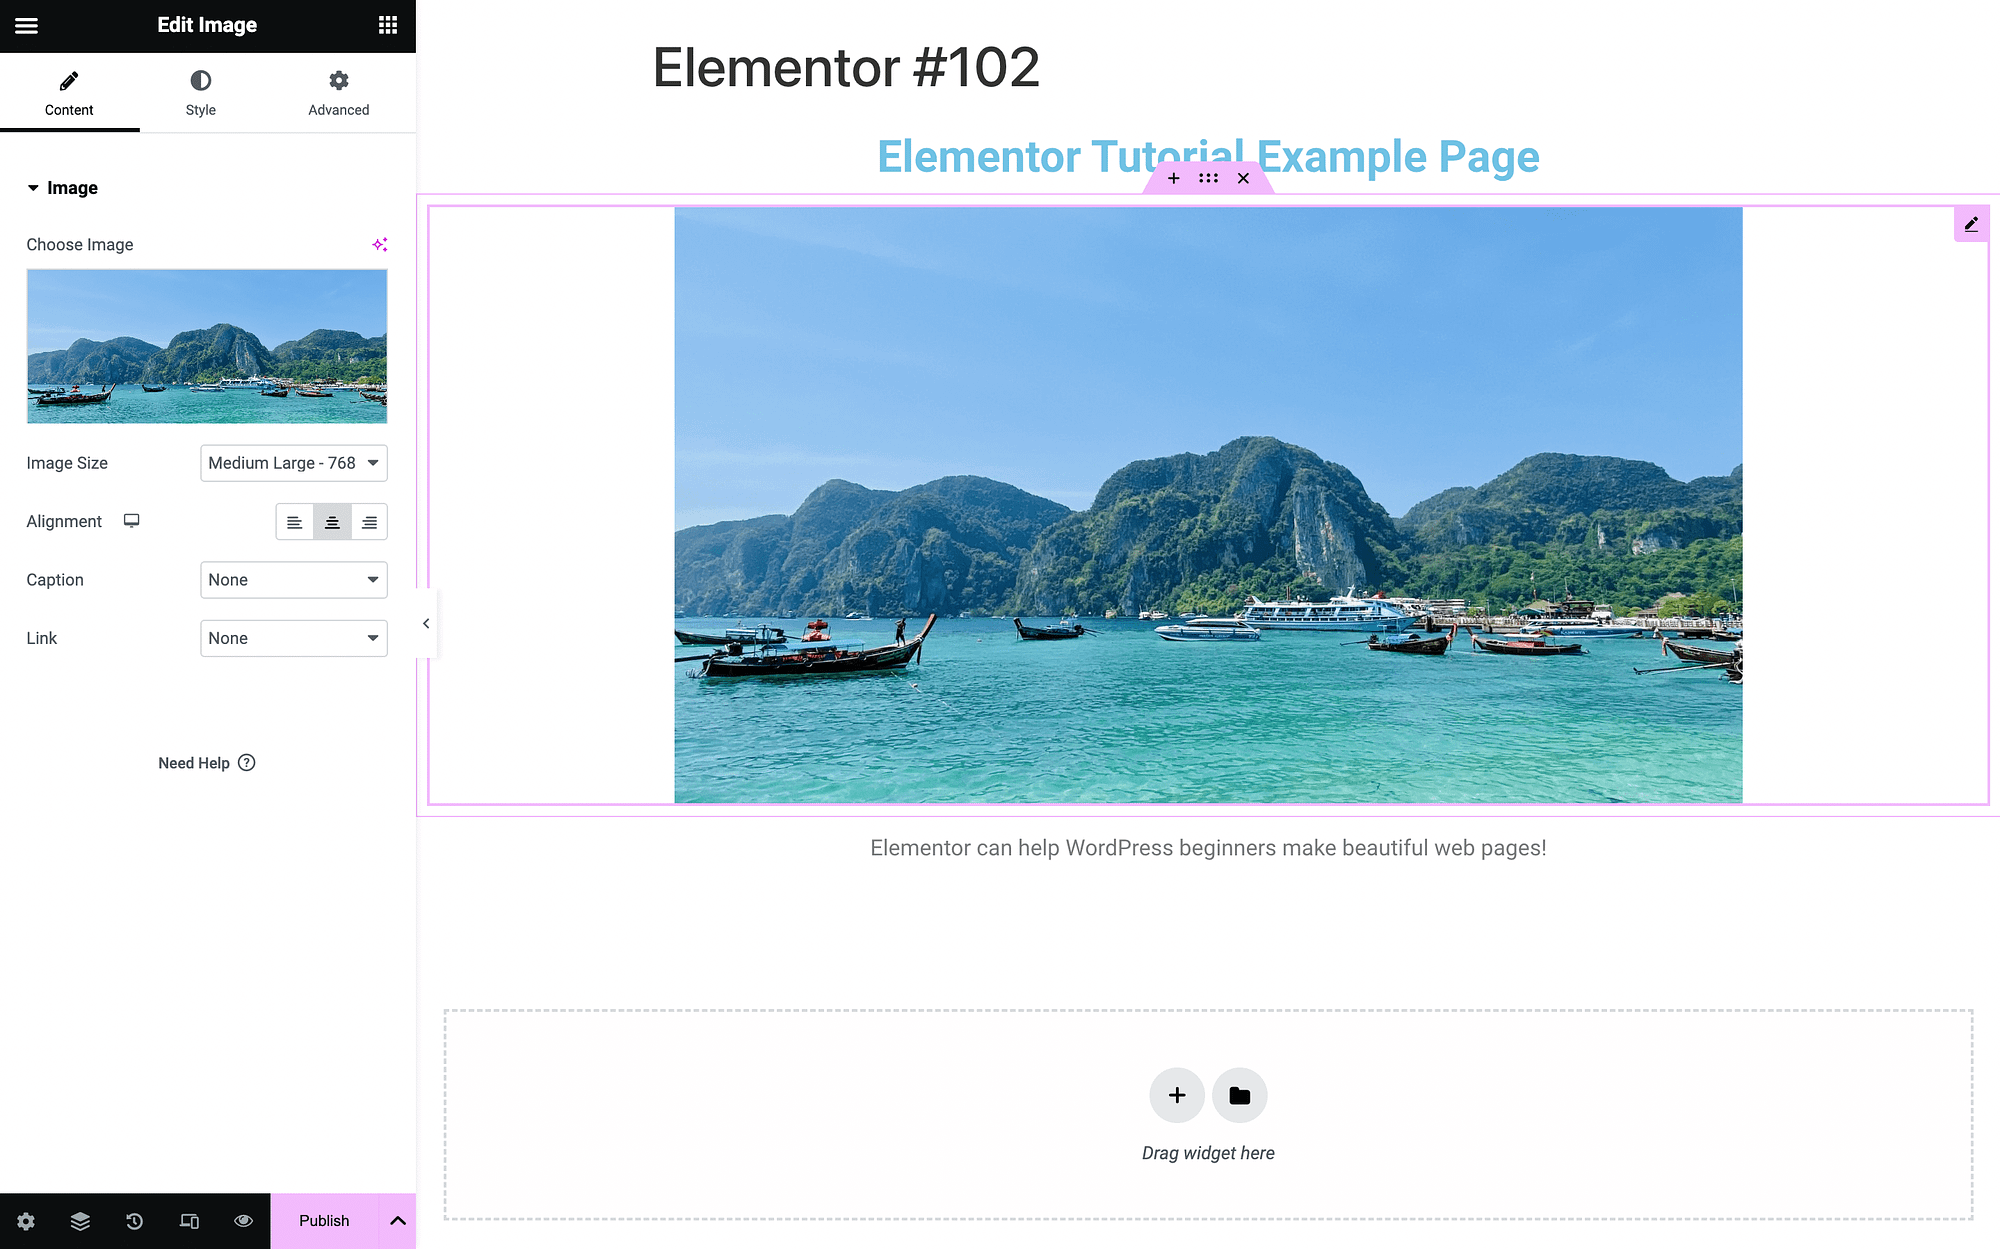Click the Publish button
The width and height of the screenshot is (2000, 1249).
[x=324, y=1220]
